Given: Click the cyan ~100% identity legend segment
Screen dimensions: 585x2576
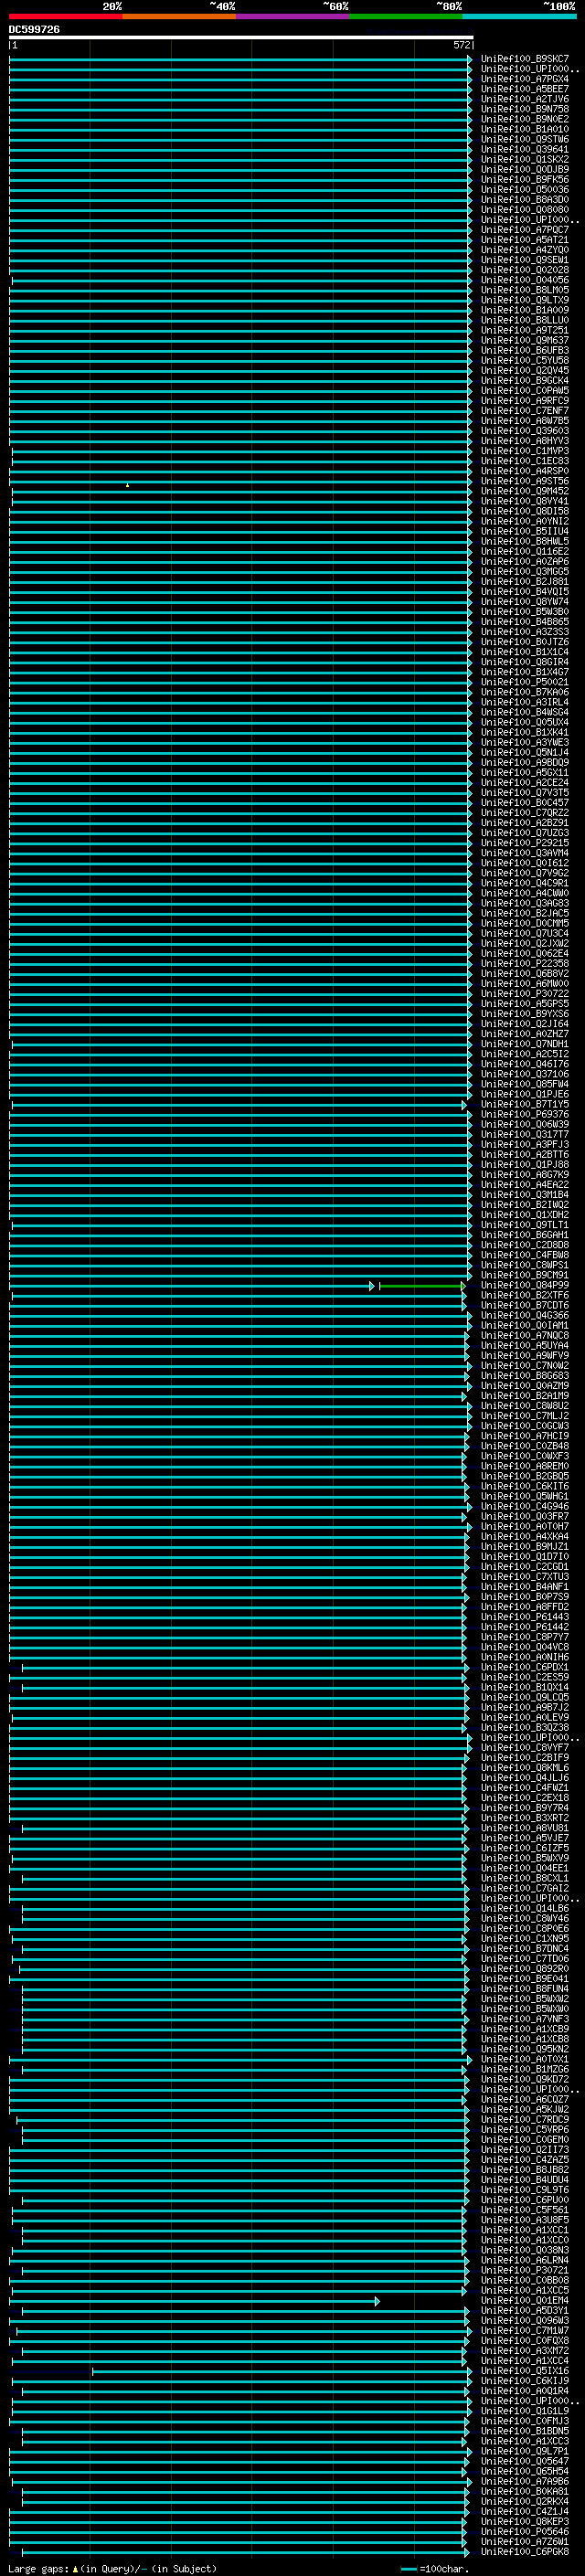Looking at the screenshot, I should pyautogui.click(x=518, y=17).
